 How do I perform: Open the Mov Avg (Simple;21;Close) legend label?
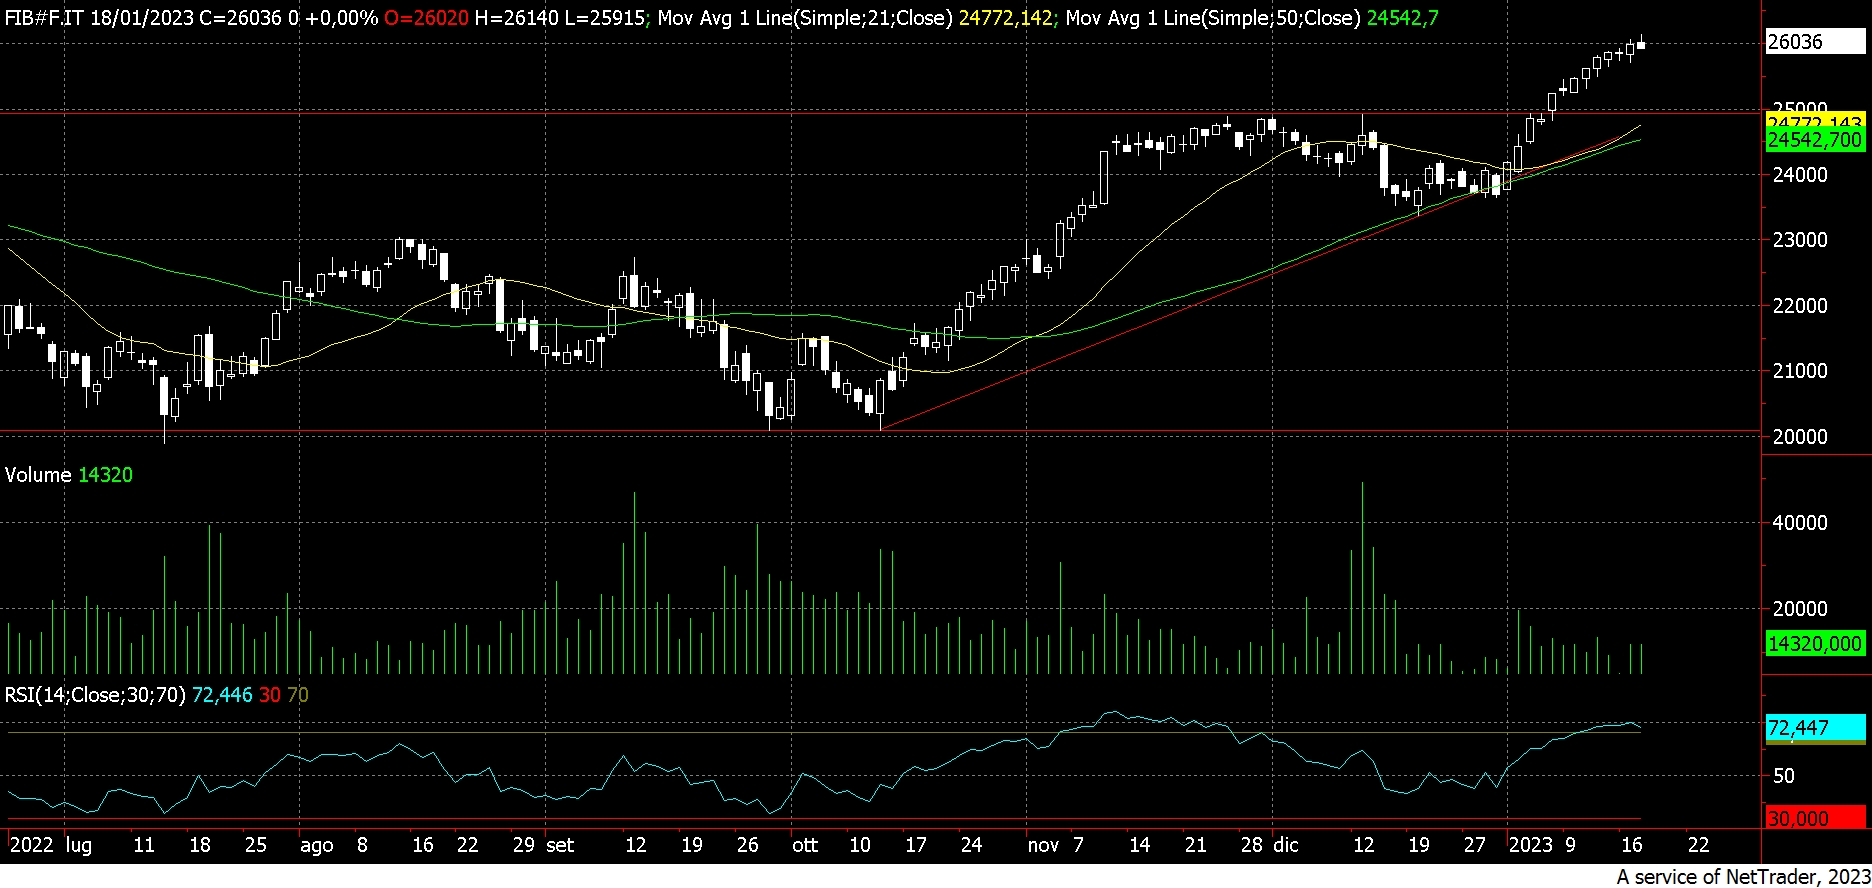pyautogui.click(x=804, y=18)
